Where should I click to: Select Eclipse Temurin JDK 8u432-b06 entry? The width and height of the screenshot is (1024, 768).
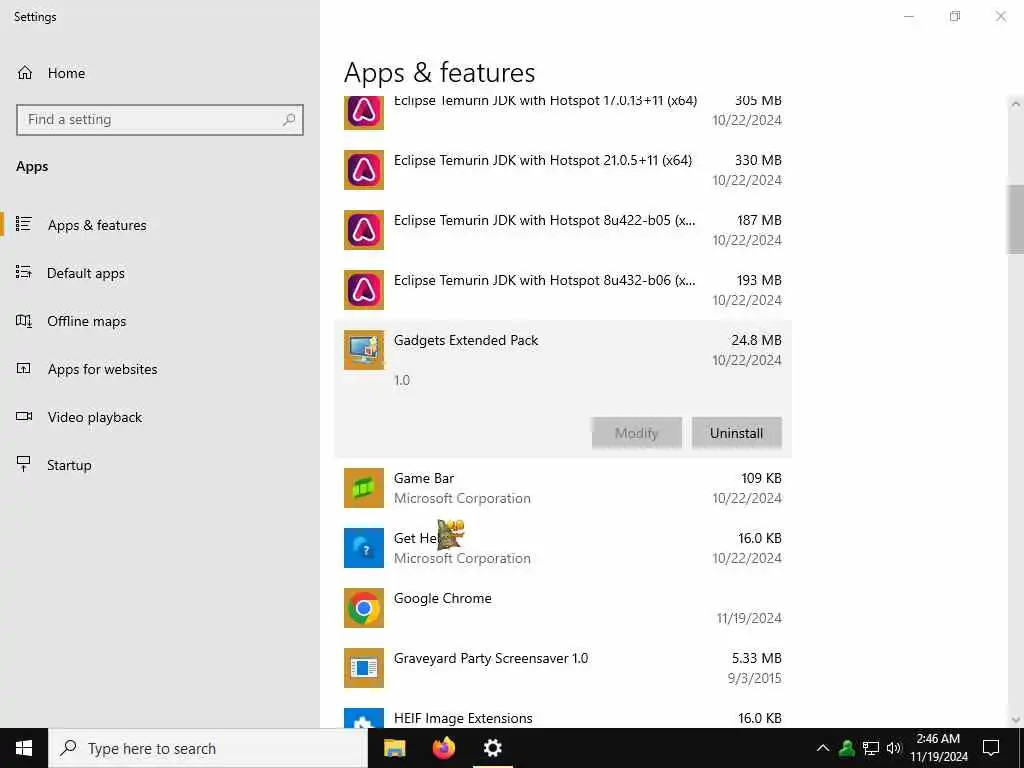pos(563,290)
